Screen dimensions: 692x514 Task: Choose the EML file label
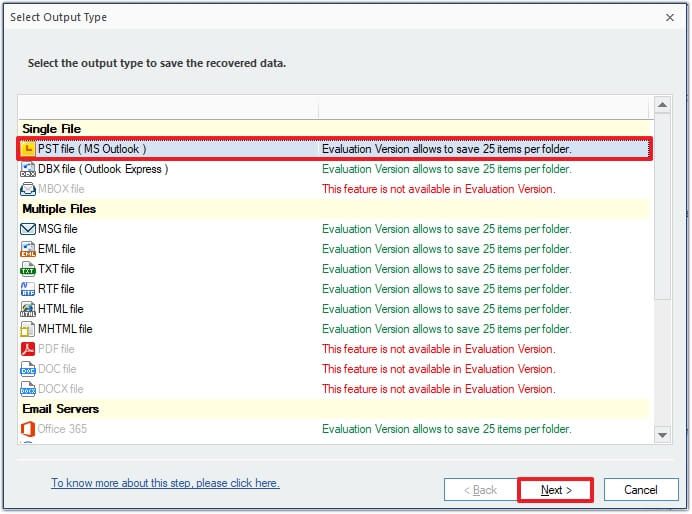pyautogui.click(x=56, y=249)
